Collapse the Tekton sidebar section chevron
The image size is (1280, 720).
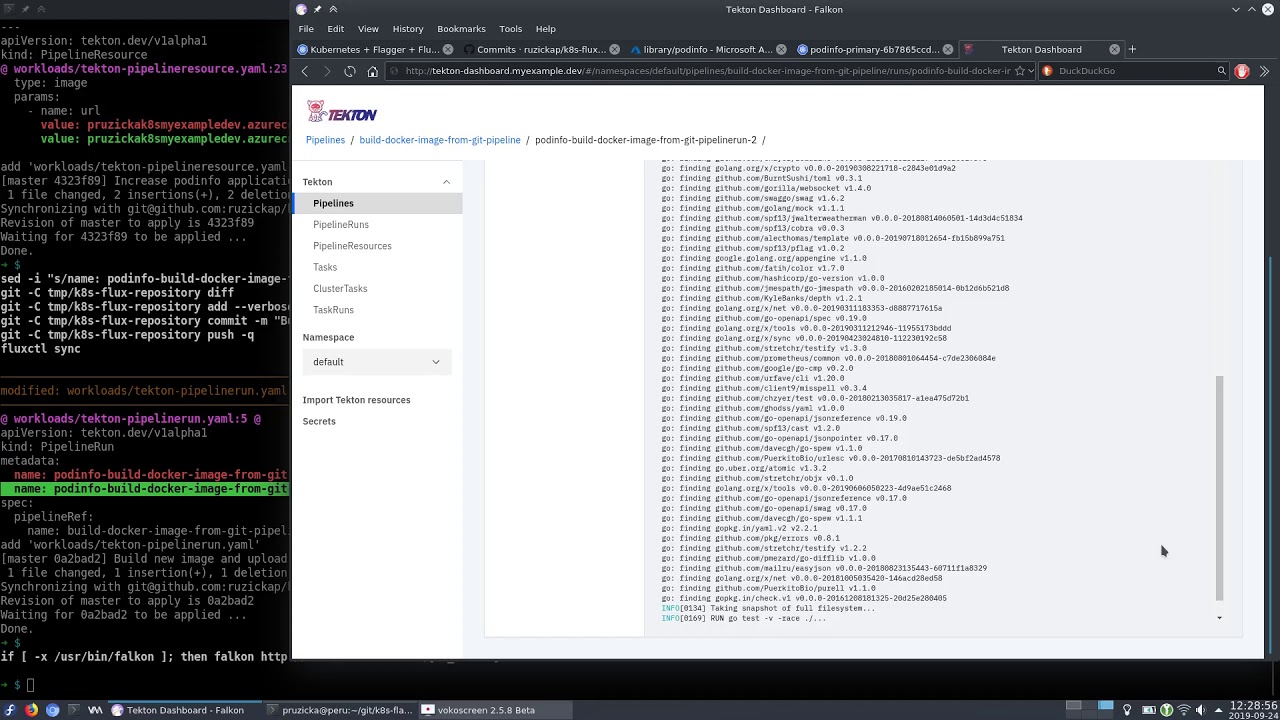pos(446,182)
